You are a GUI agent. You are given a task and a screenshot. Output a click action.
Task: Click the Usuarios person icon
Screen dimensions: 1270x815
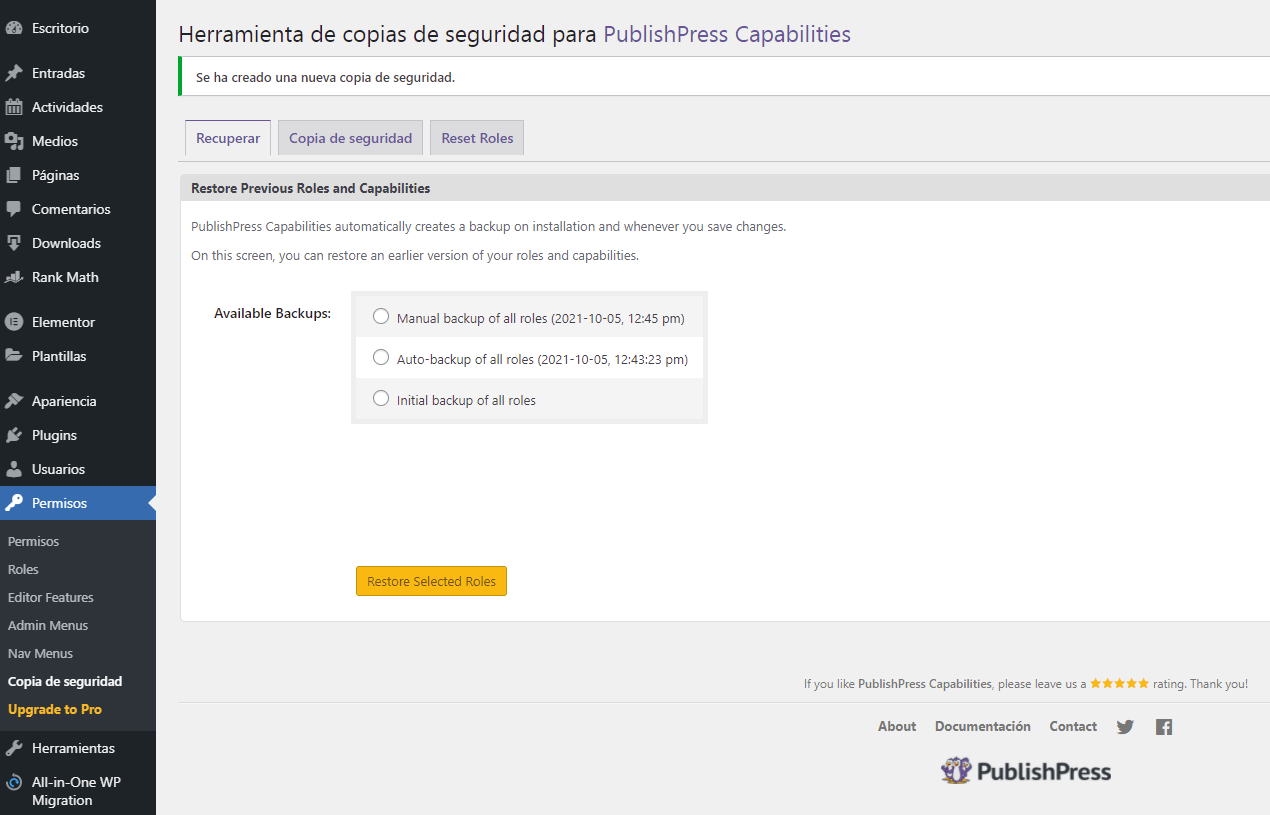14,469
